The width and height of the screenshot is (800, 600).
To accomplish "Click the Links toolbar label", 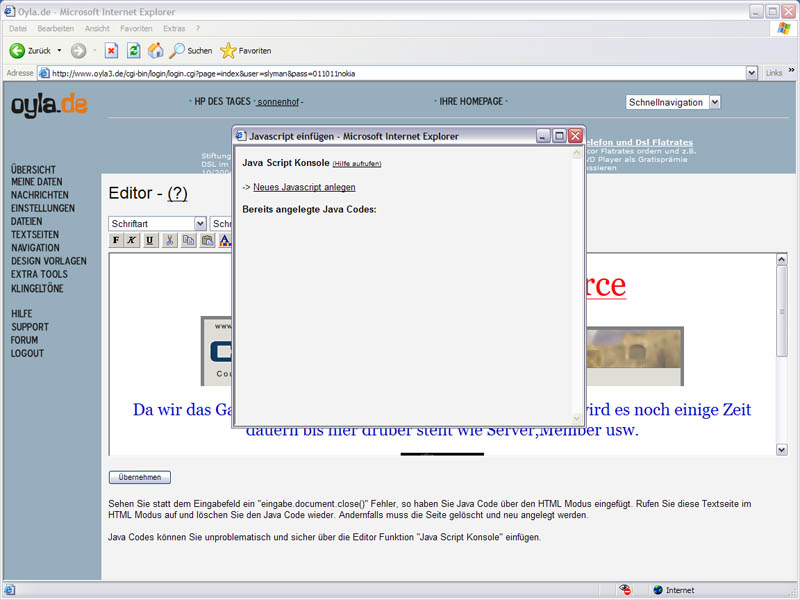I will 774,73.
